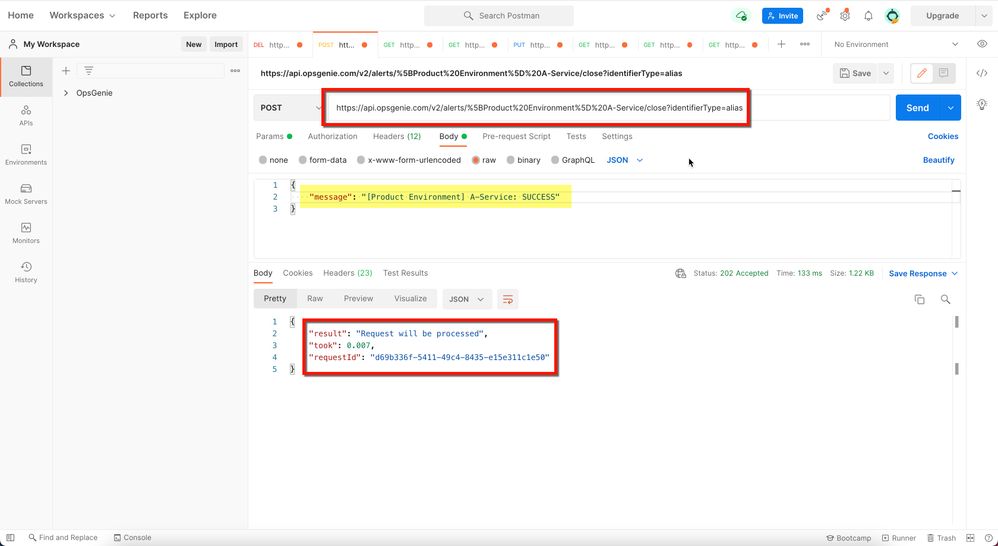The image size is (998, 546).
Task: Open the tab options ellipsis menu
Action: pyautogui.click(x=805, y=44)
